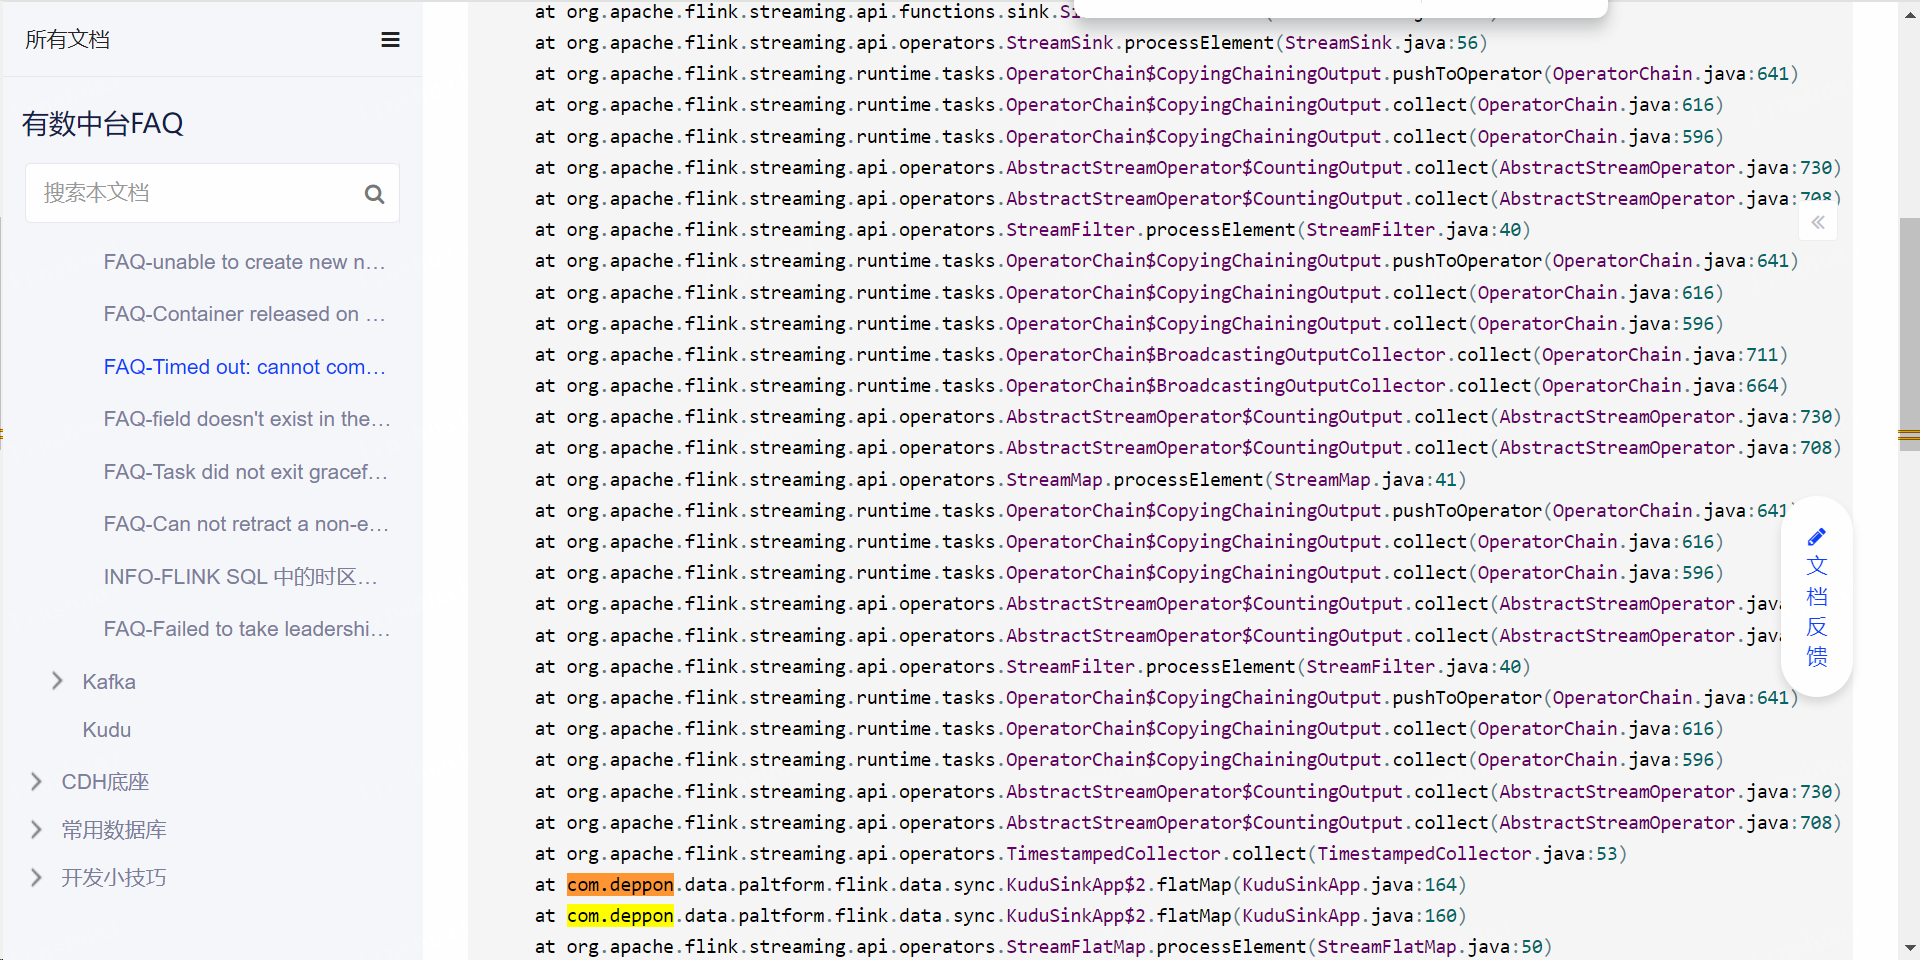1920x960 pixels.
Task: Click BroadcastingOutputCollector.collect(OperatorChain.java:664) line
Action: [1161, 386]
